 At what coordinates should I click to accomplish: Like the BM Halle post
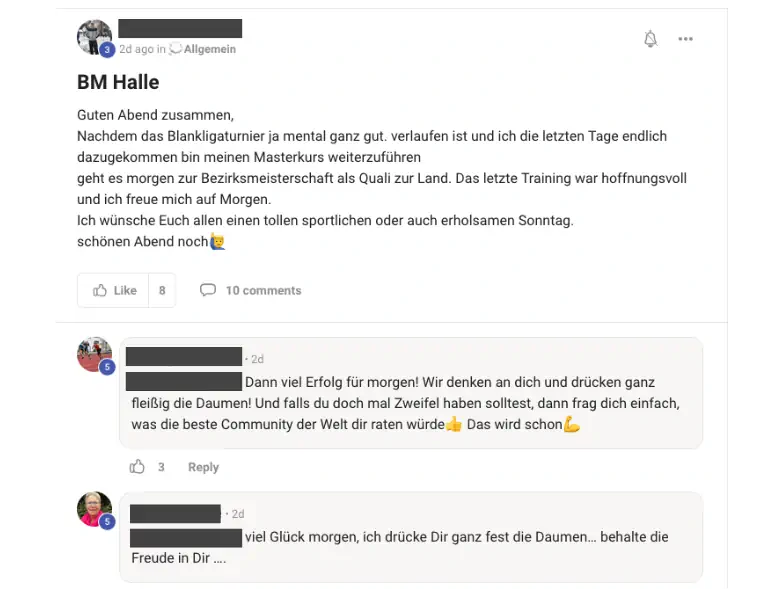(113, 290)
